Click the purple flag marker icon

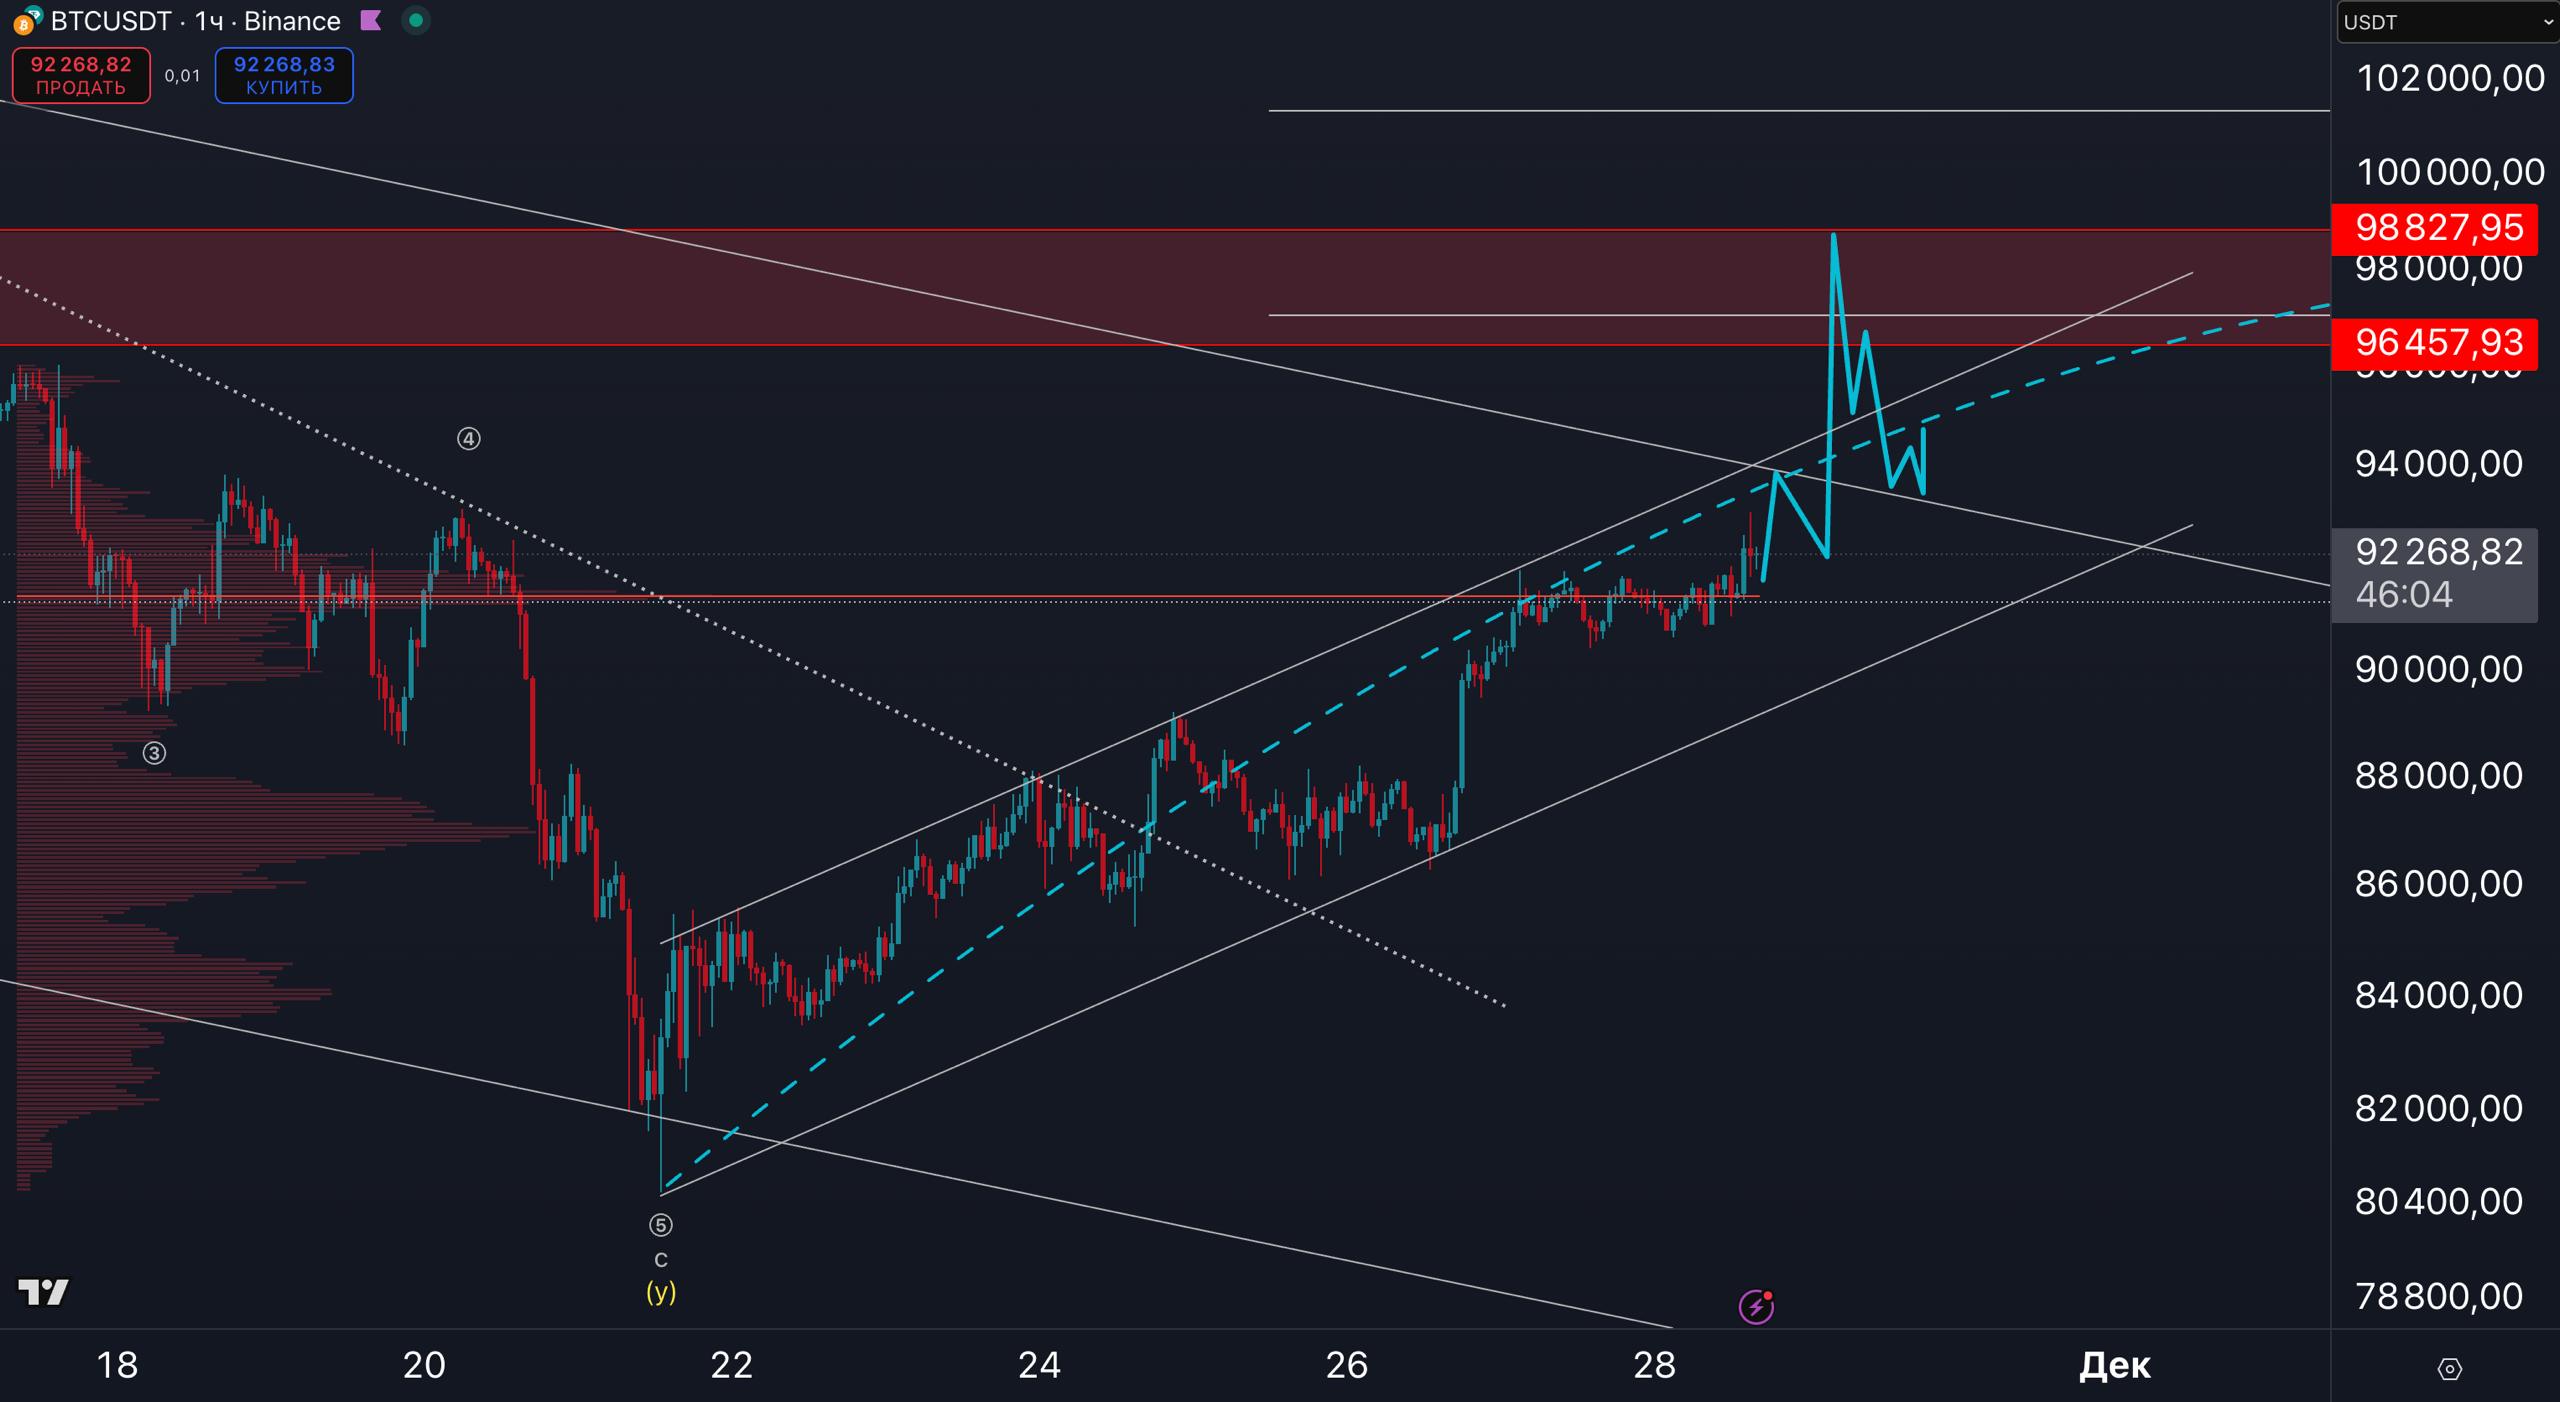point(371,20)
